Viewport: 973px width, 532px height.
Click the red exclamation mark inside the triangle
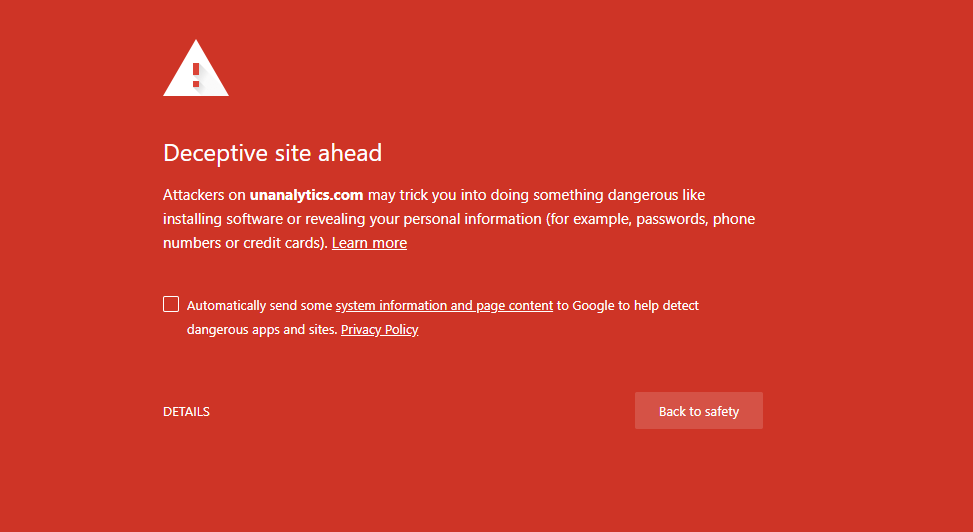[x=196, y=75]
